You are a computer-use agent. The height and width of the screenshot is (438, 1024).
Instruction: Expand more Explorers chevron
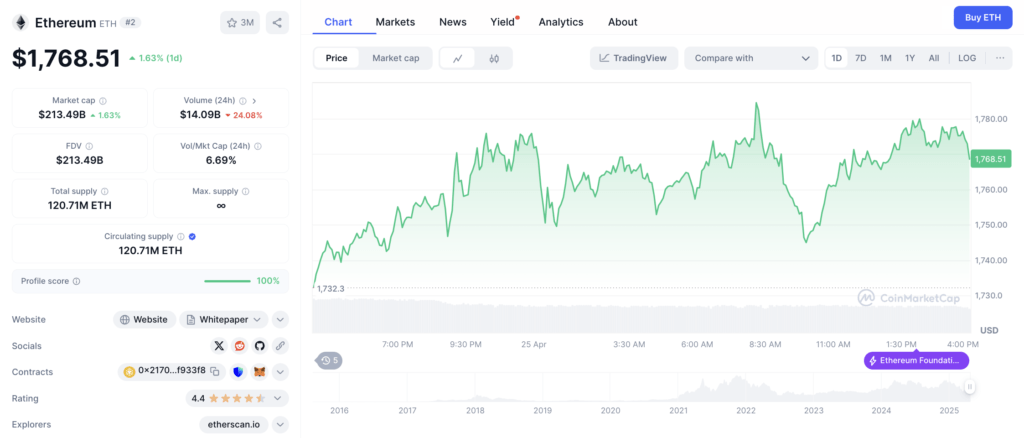(280, 424)
